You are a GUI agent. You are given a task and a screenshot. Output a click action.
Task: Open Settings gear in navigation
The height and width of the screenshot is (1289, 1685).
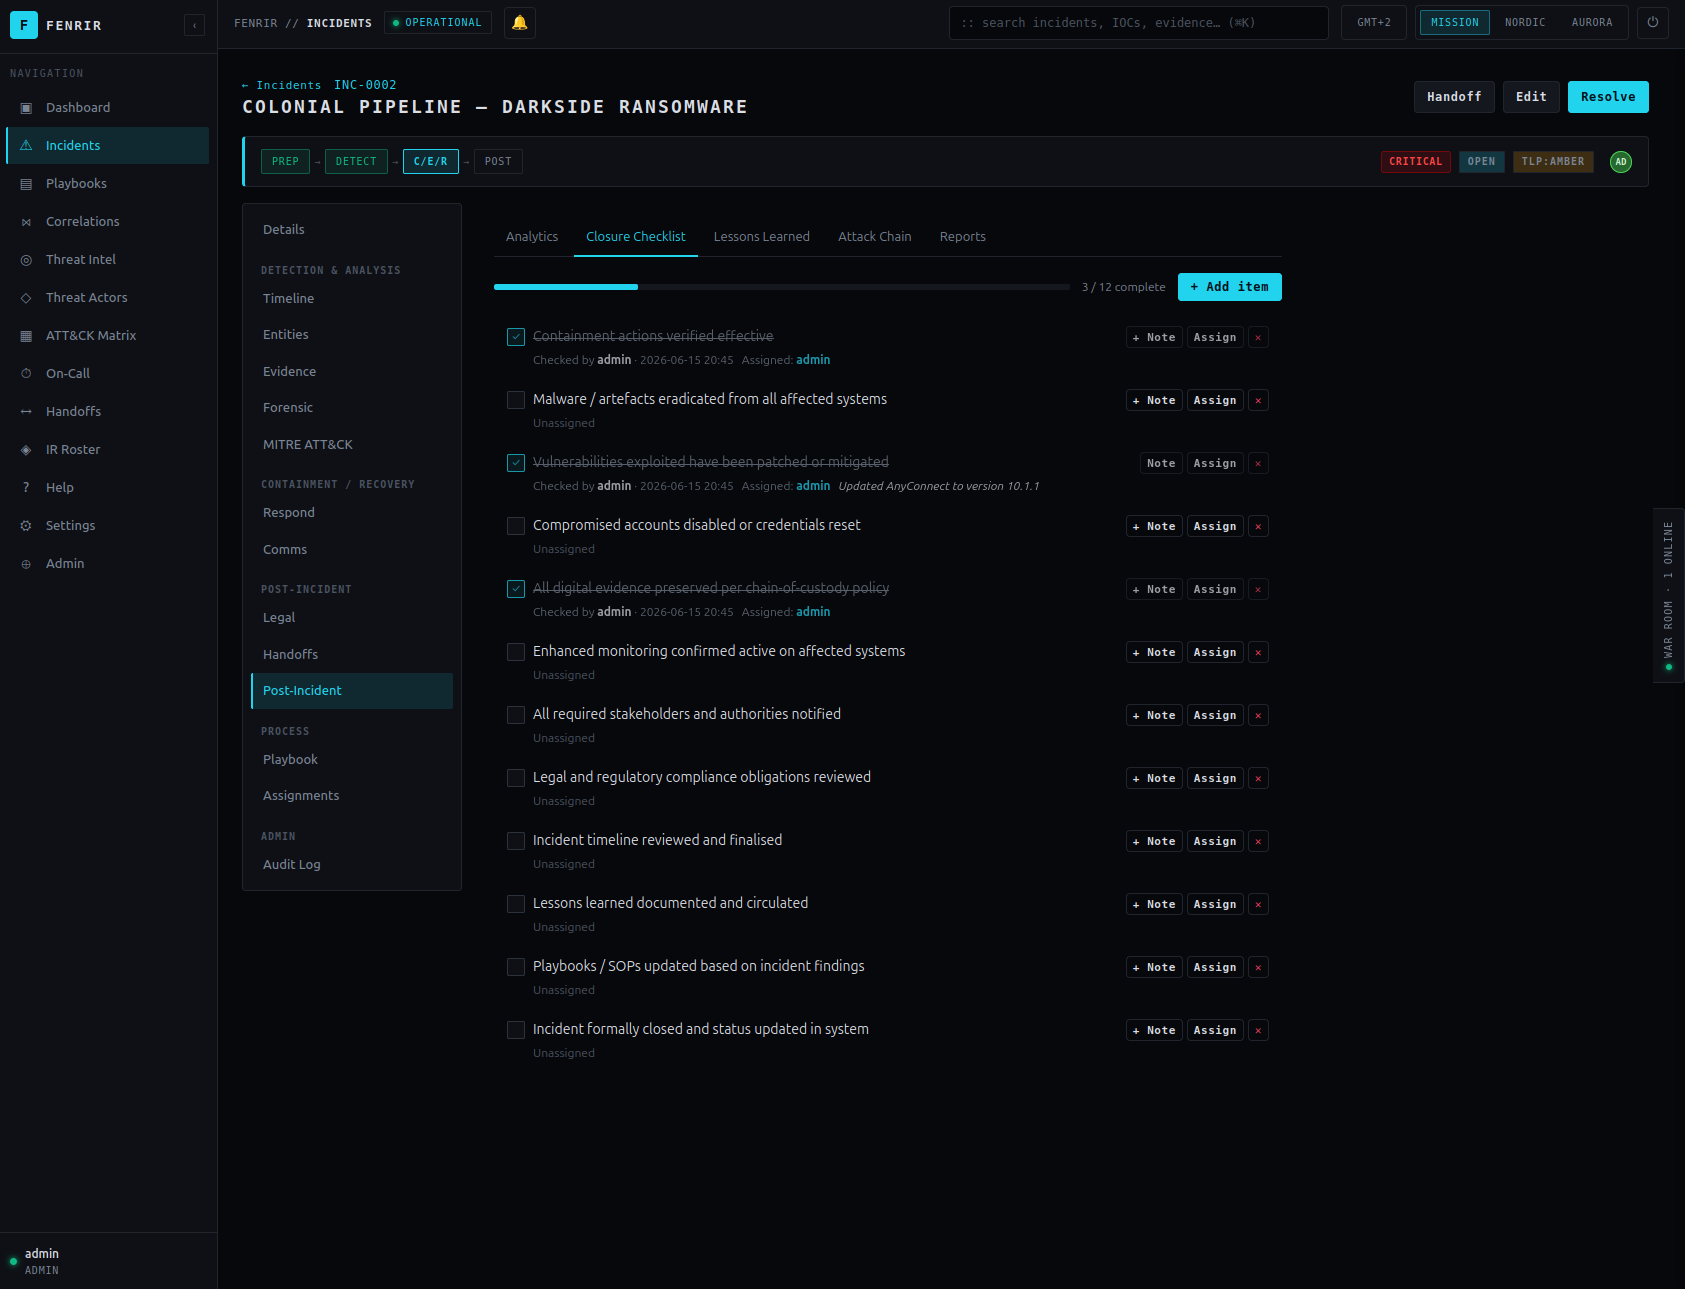click(26, 526)
